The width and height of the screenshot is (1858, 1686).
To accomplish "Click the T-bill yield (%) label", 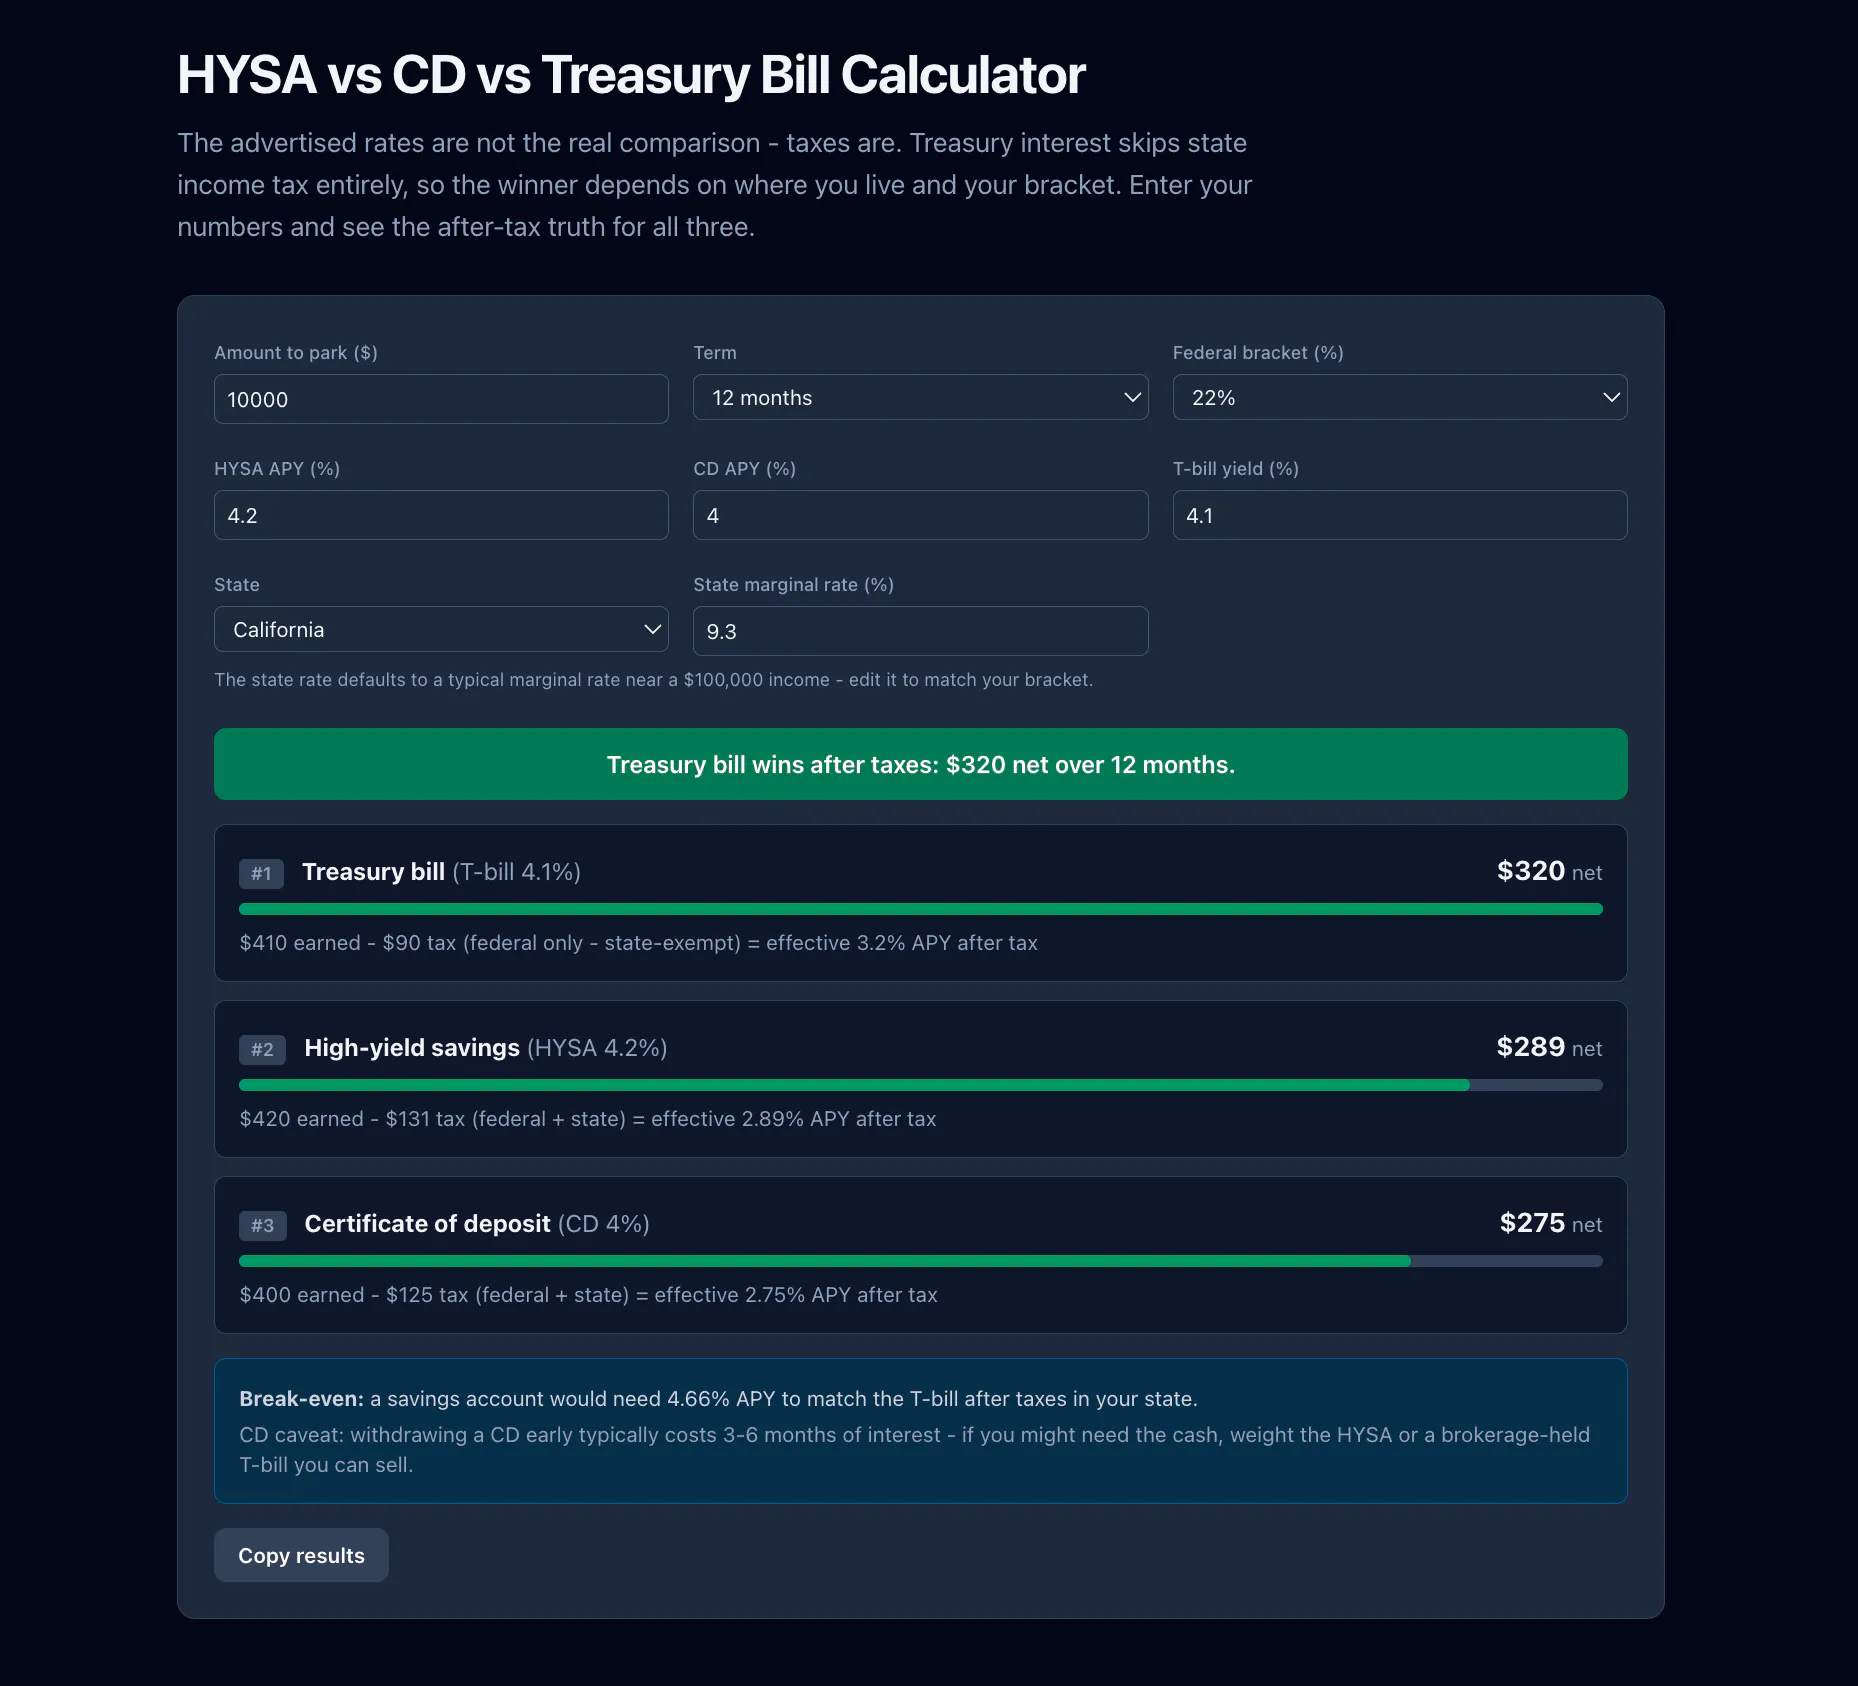I will pos(1236,469).
